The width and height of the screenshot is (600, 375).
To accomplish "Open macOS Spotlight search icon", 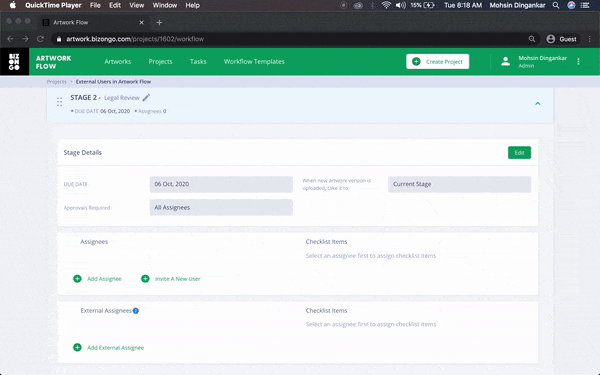I will click(x=556, y=5).
